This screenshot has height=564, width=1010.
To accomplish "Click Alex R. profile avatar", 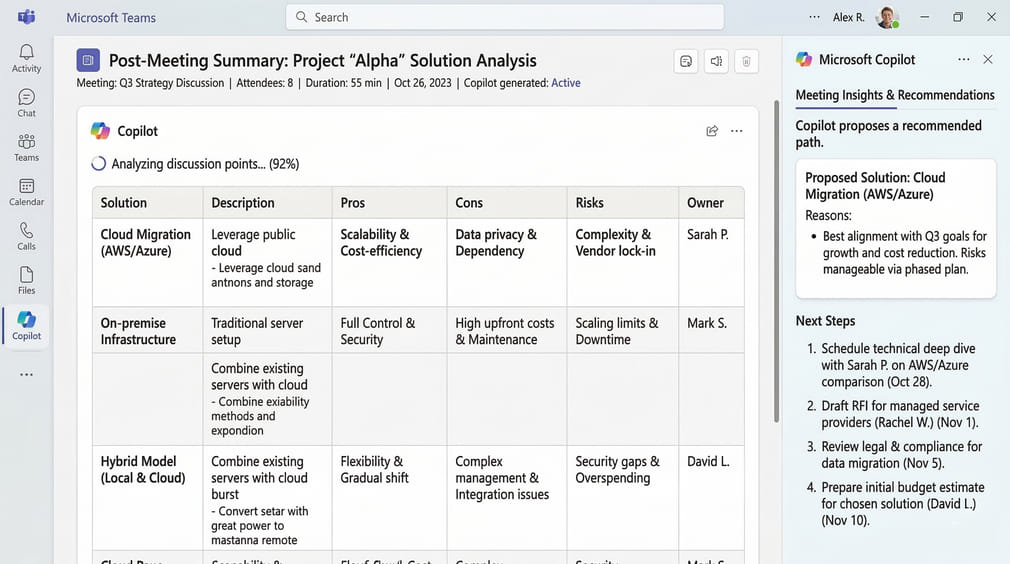I will click(x=886, y=17).
